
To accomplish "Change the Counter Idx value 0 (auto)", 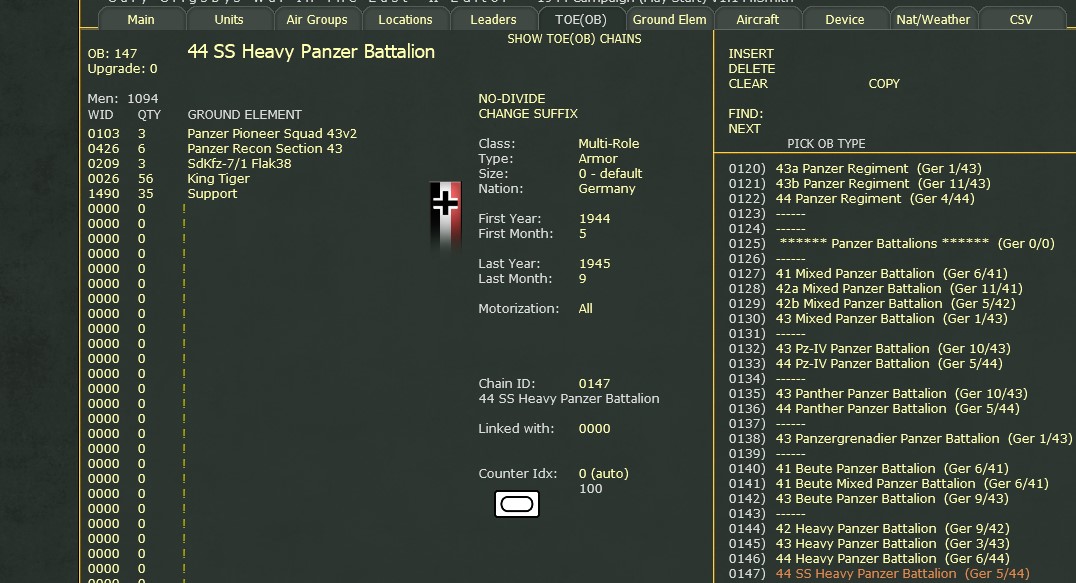I will (603, 474).
